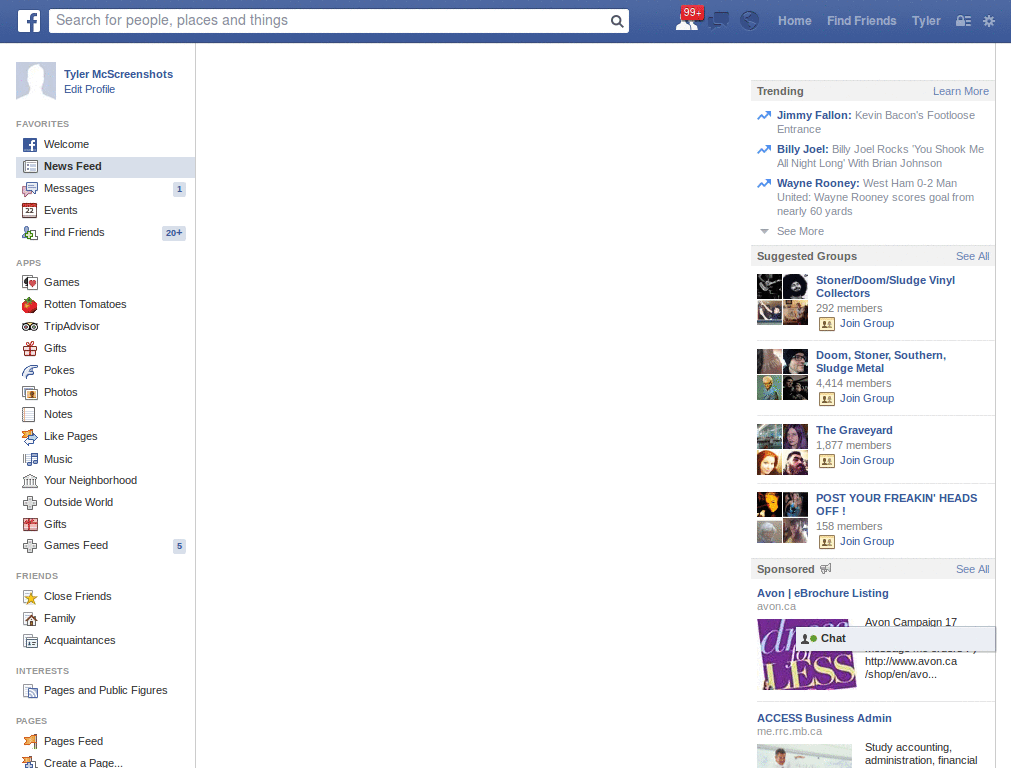Click the Messages sidebar icon
The width and height of the screenshot is (1024, 768).
pos(29,189)
